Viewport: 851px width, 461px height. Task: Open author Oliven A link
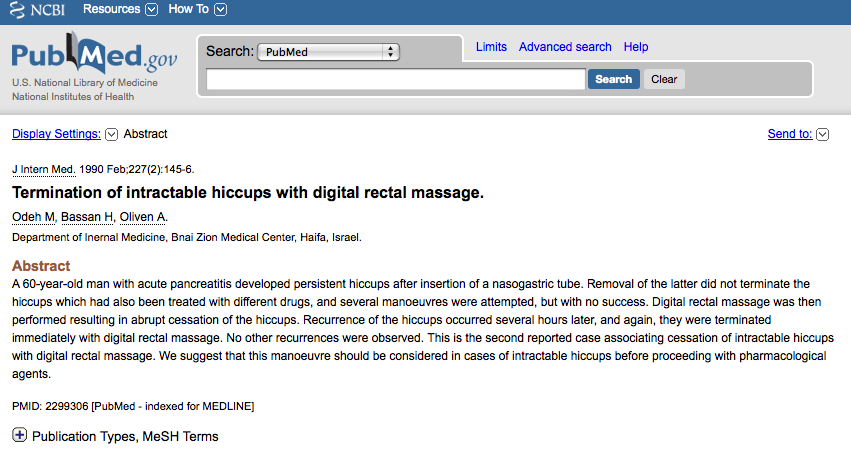pyautogui.click(x=143, y=217)
